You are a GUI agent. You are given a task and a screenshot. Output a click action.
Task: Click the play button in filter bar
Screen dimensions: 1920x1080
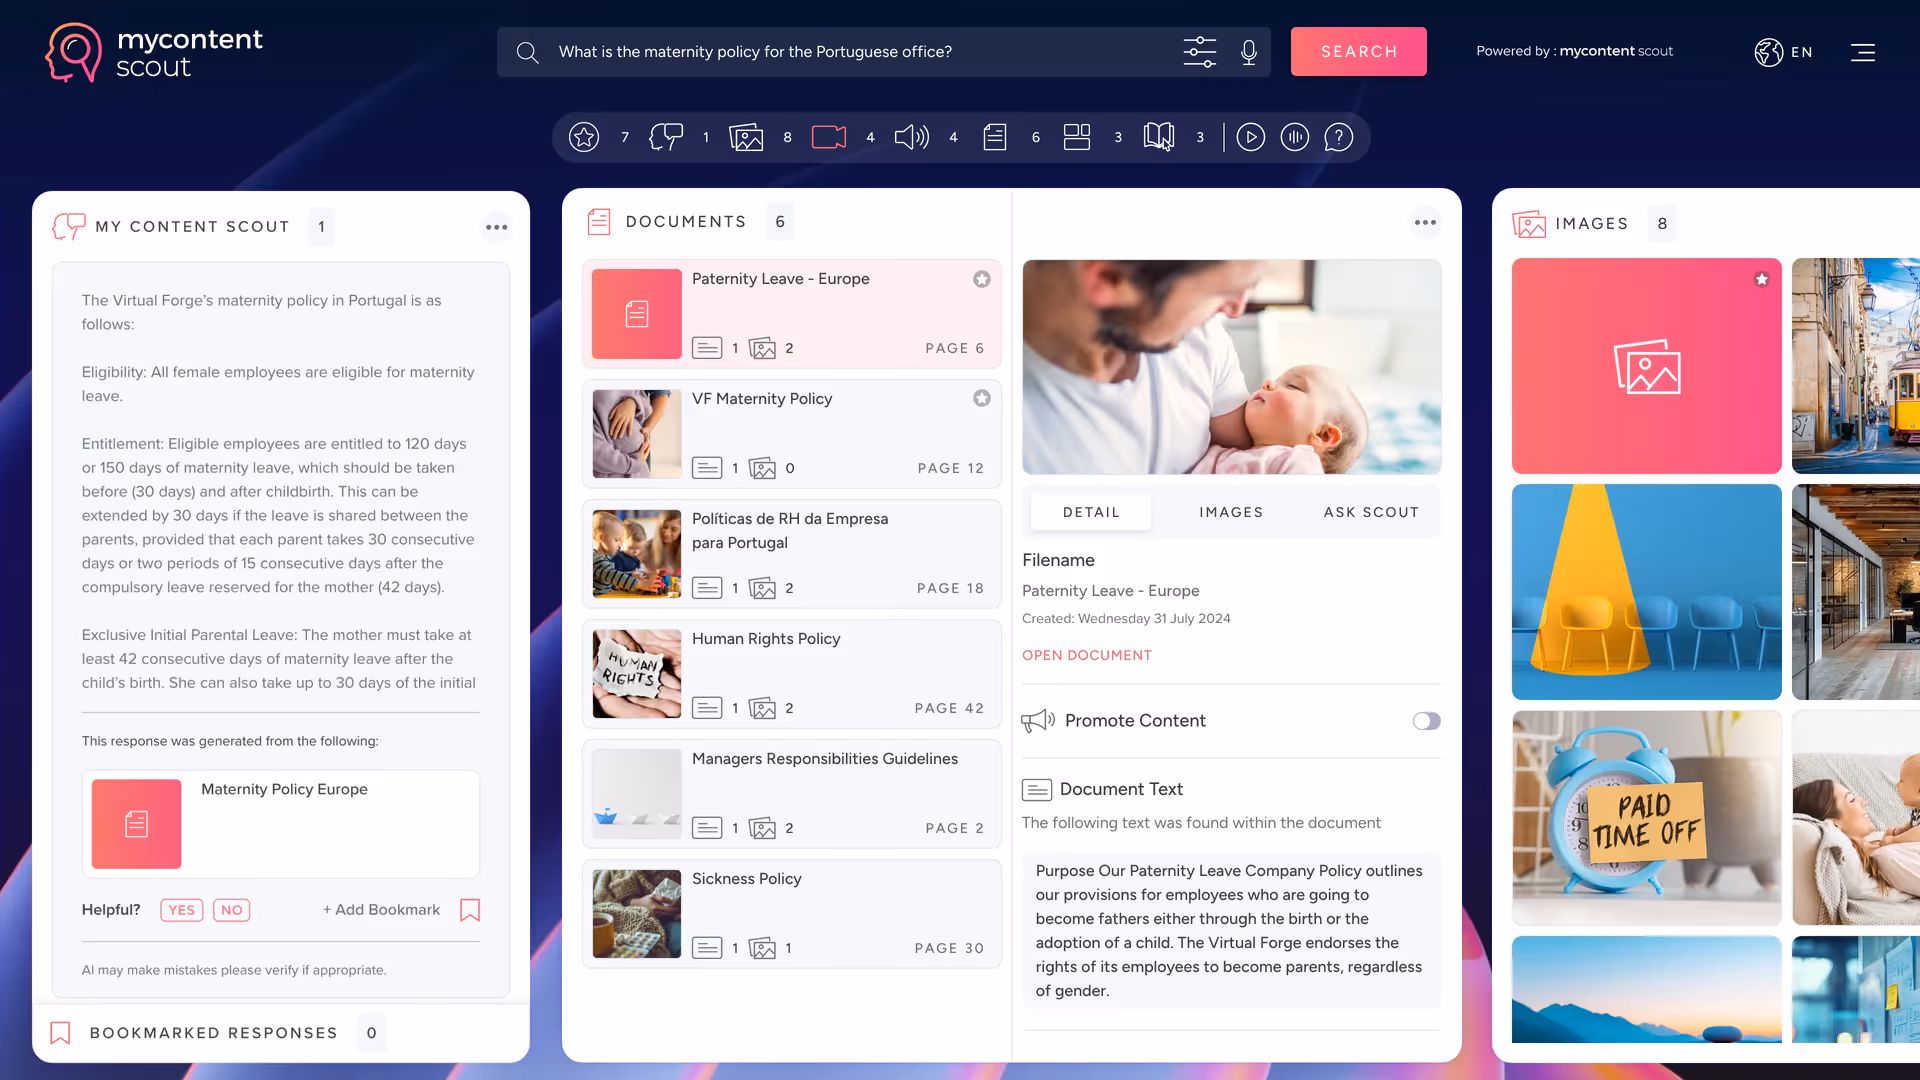[x=1250, y=137]
